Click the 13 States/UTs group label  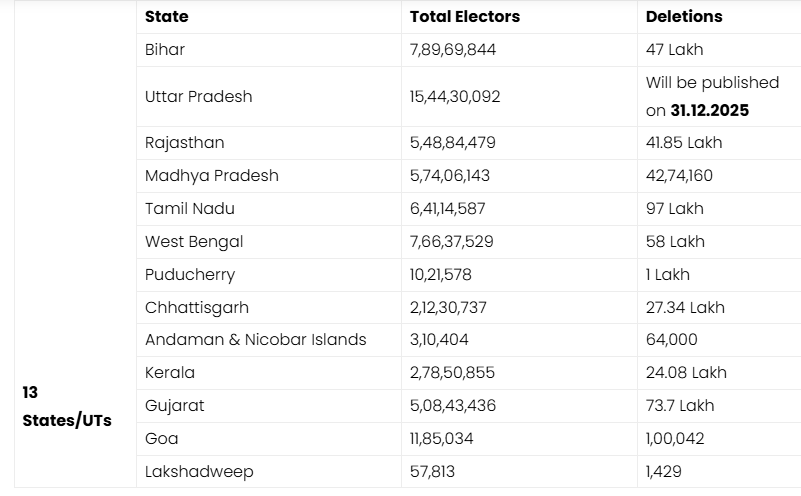click(66, 406)
